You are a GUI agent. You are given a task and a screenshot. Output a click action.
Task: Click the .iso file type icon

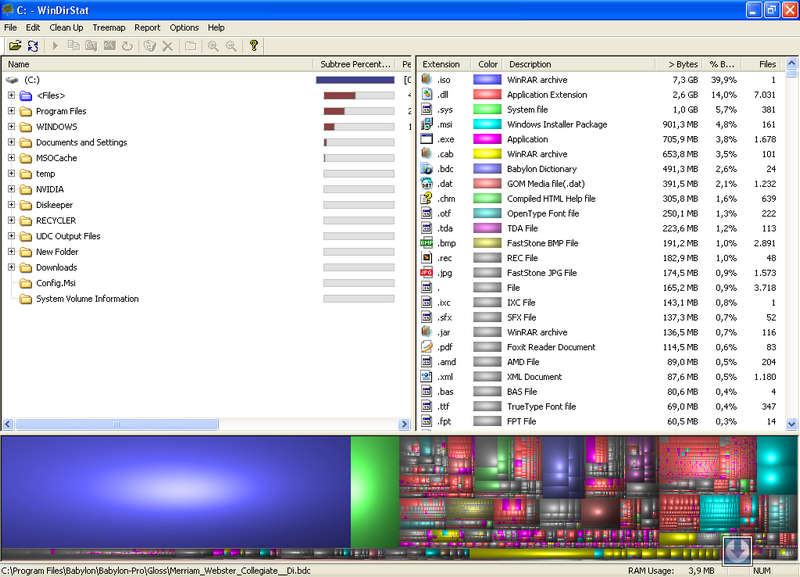427,80
